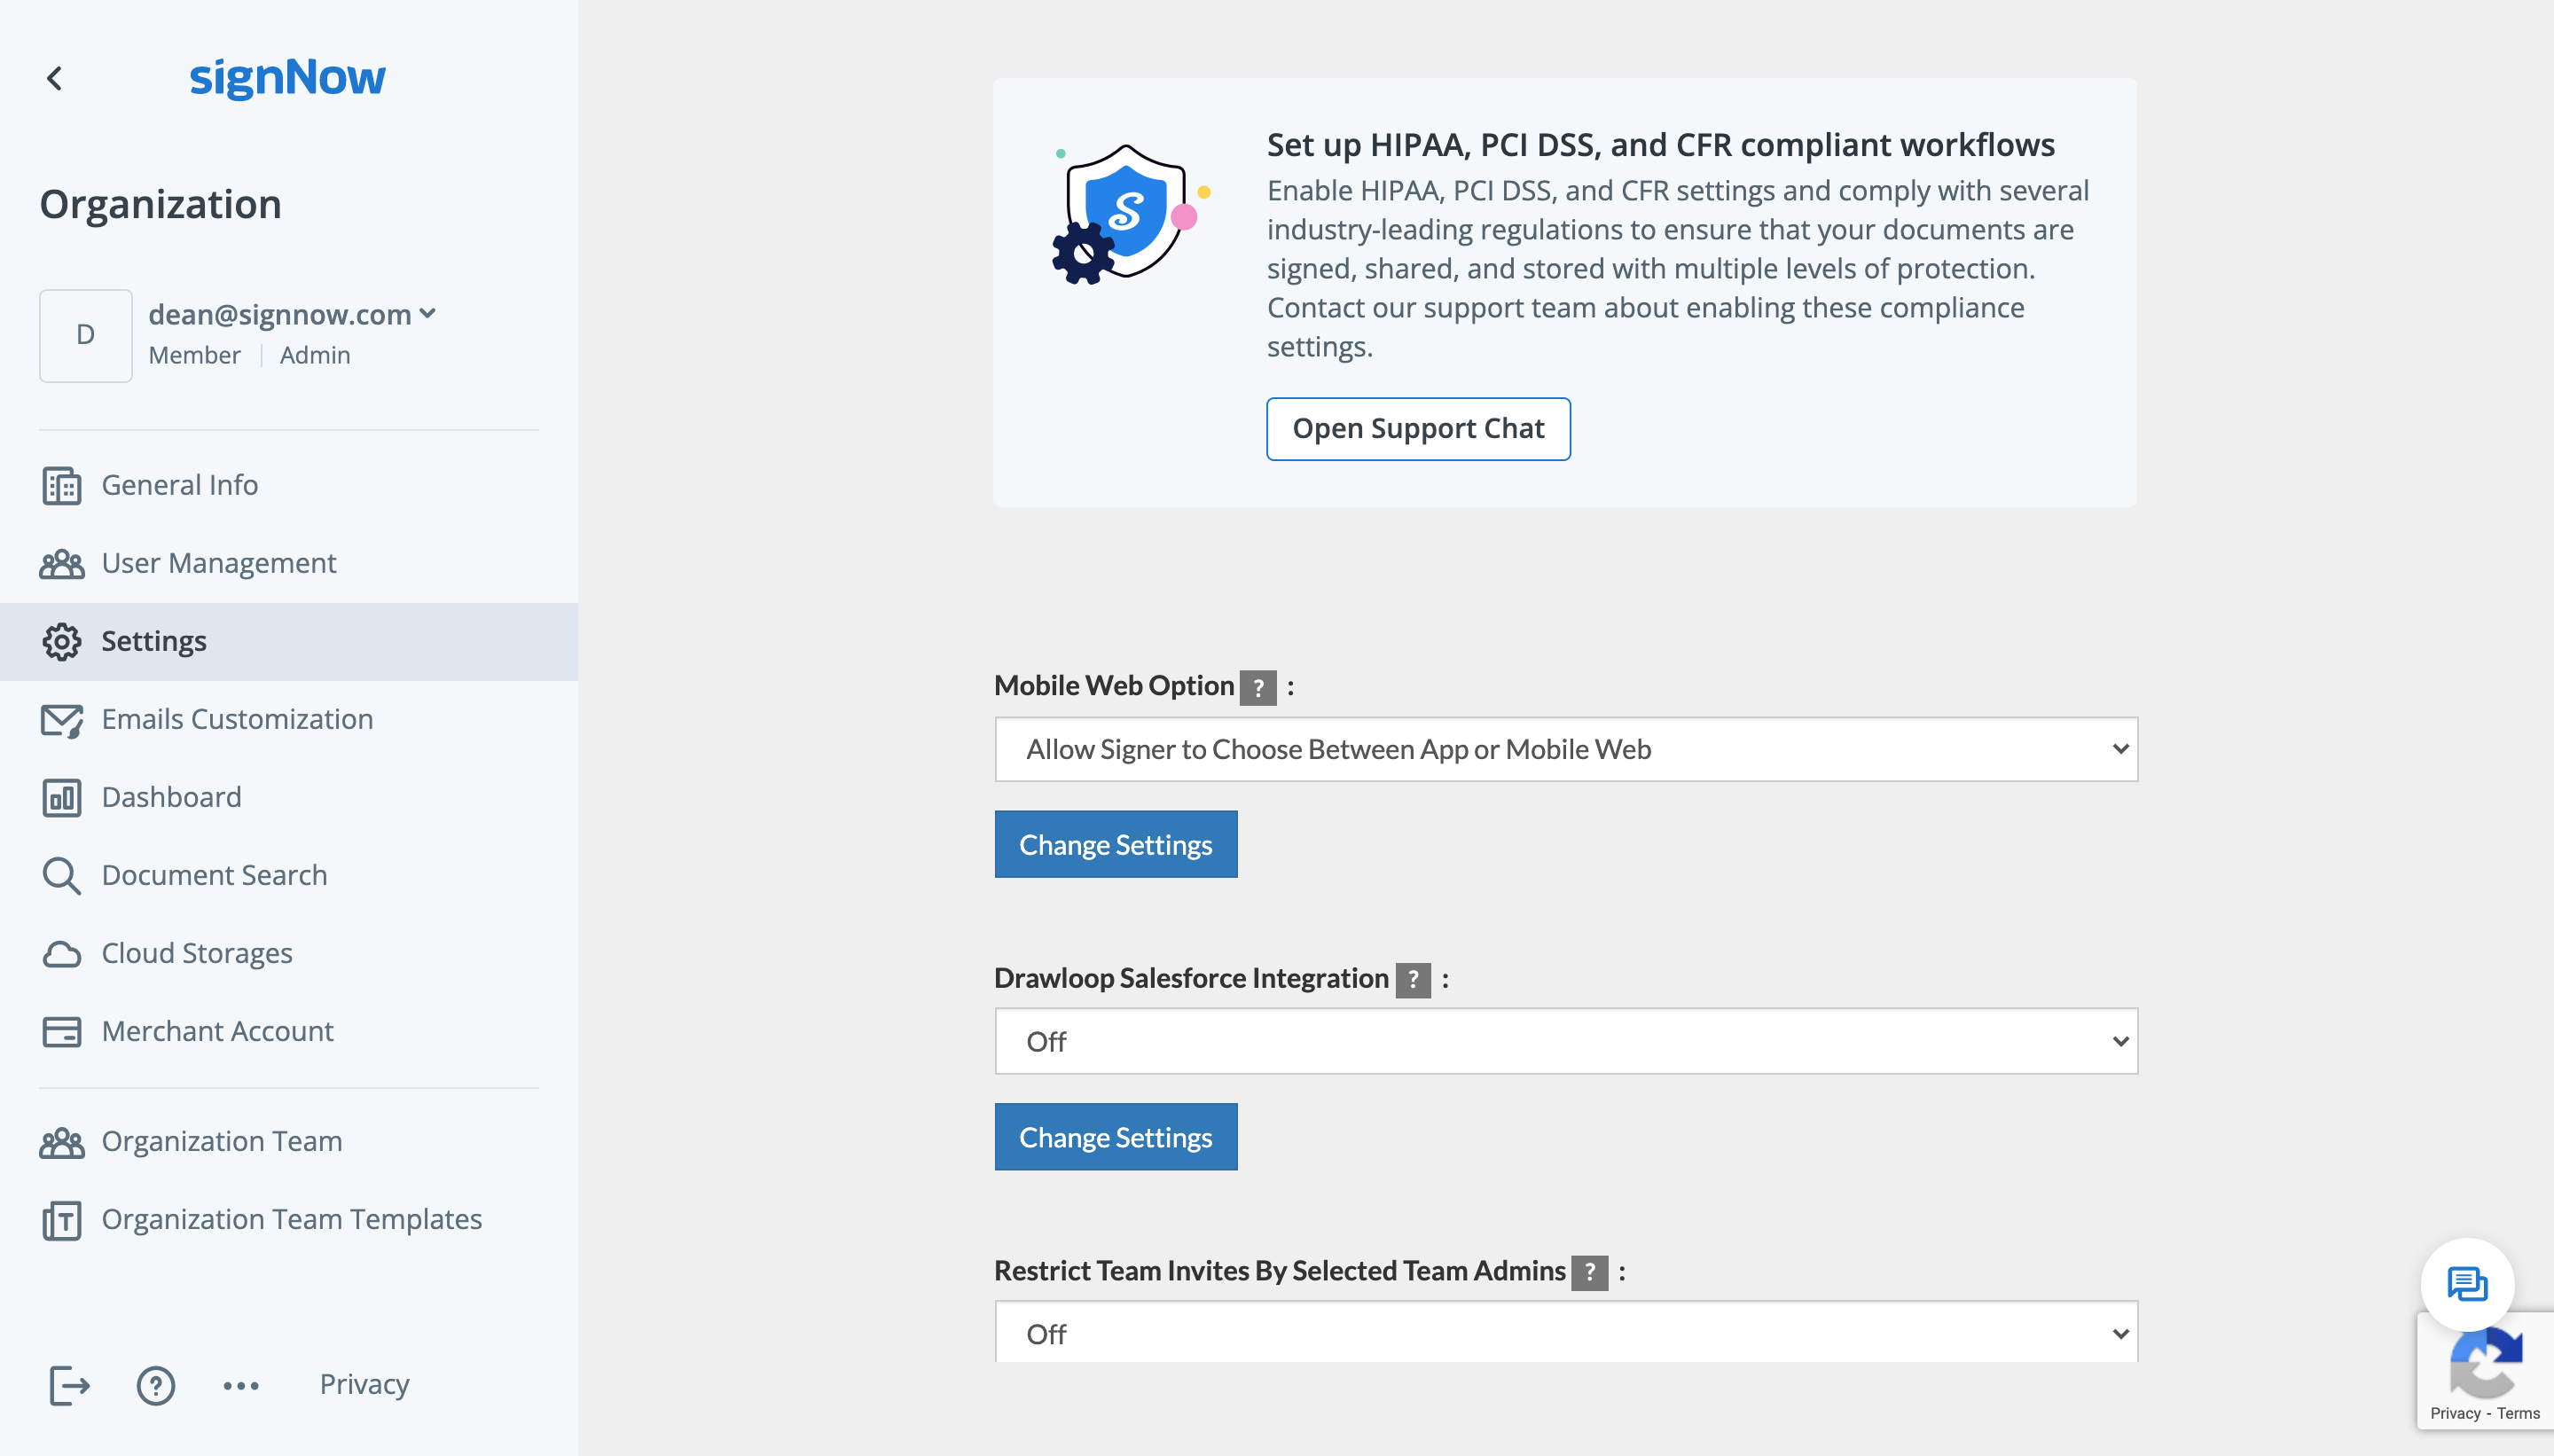The width and height of the screenshot is (2554, 1456).
Task: Click Change Settings under Mobile Web Option
Action: click(x=1115, y=845)
